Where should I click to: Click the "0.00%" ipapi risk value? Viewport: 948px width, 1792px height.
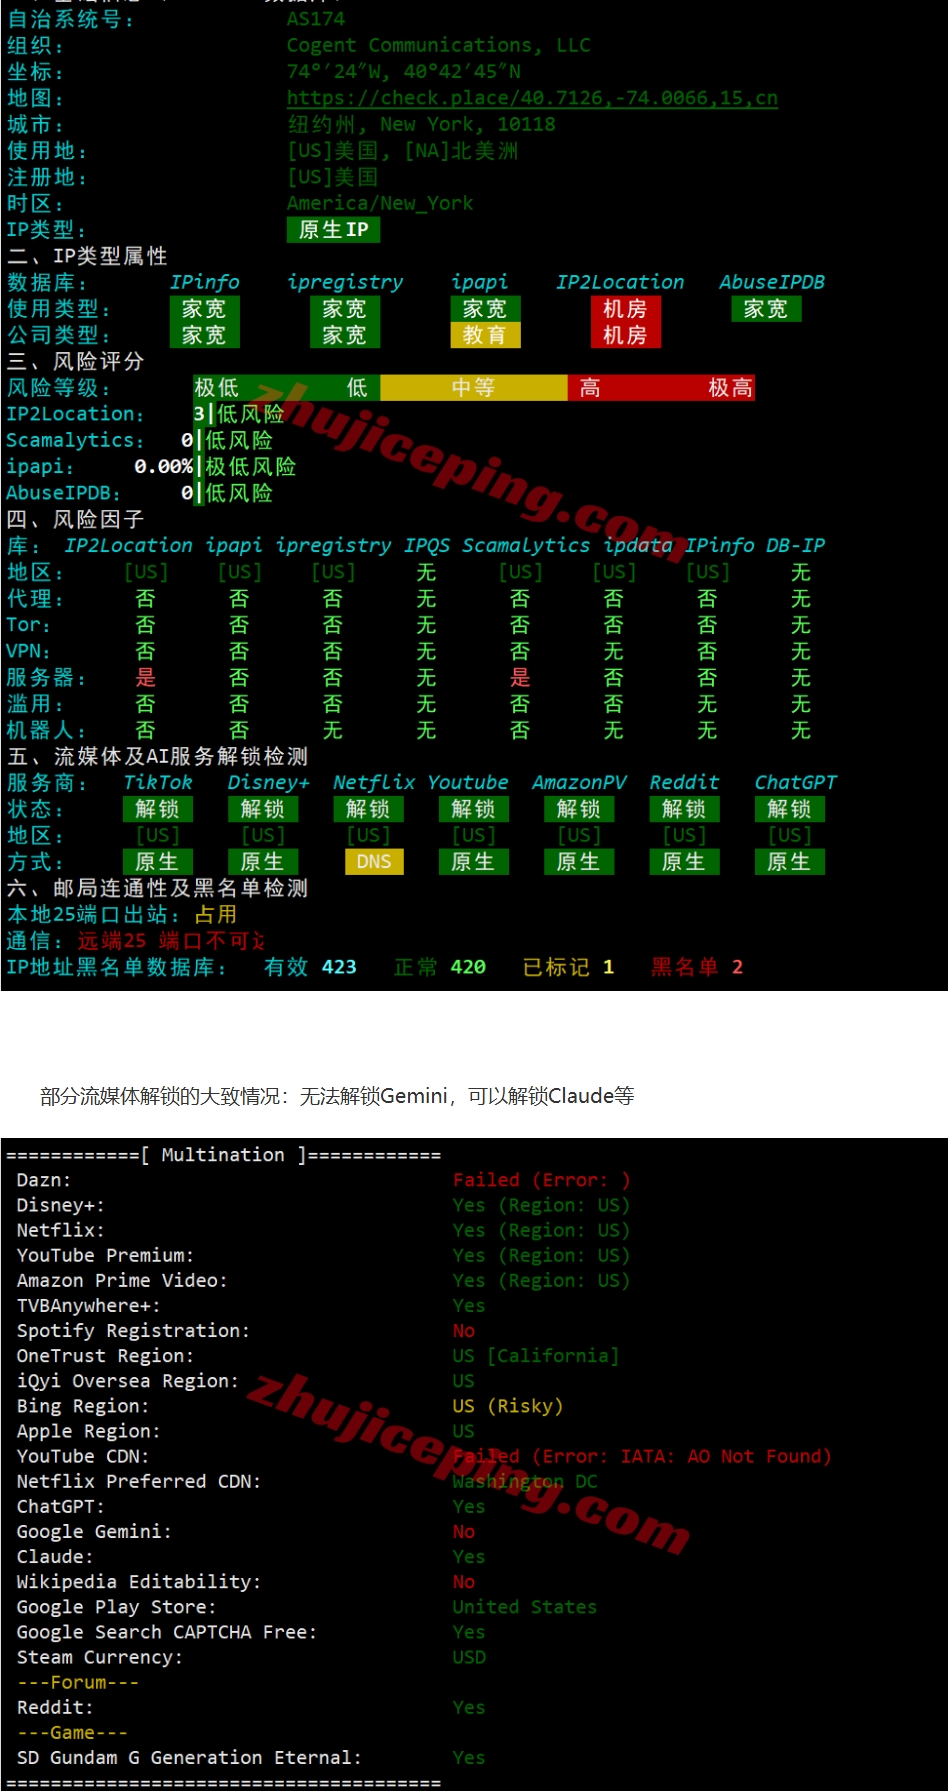[x=163, y=466]
